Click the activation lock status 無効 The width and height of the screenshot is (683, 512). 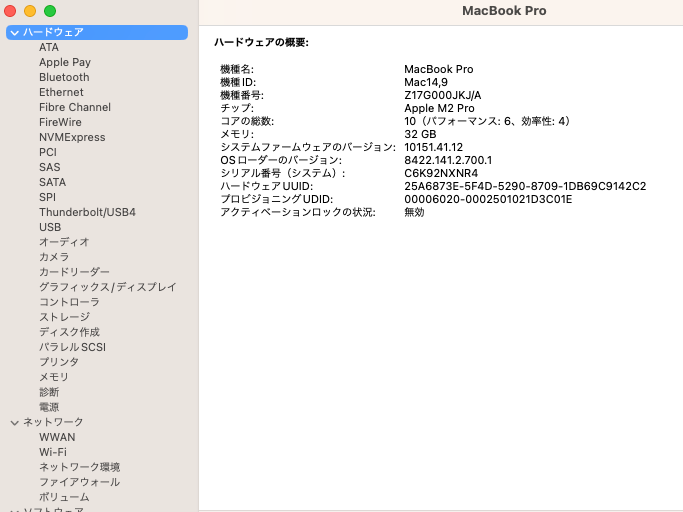pos(414,212)
